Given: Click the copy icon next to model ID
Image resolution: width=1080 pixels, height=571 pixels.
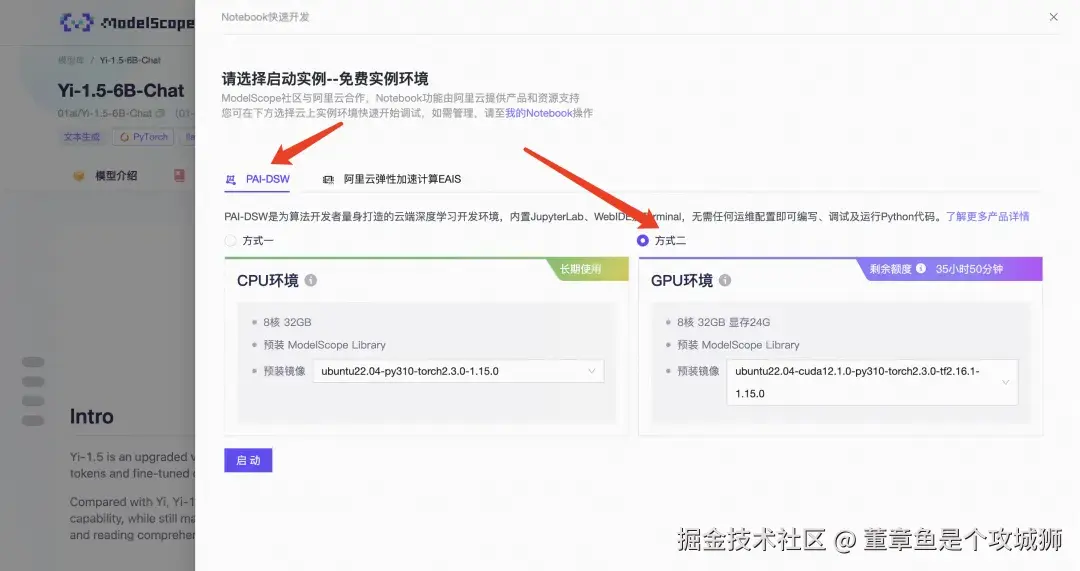Looking at the screenshot, I should coord(160,113).
